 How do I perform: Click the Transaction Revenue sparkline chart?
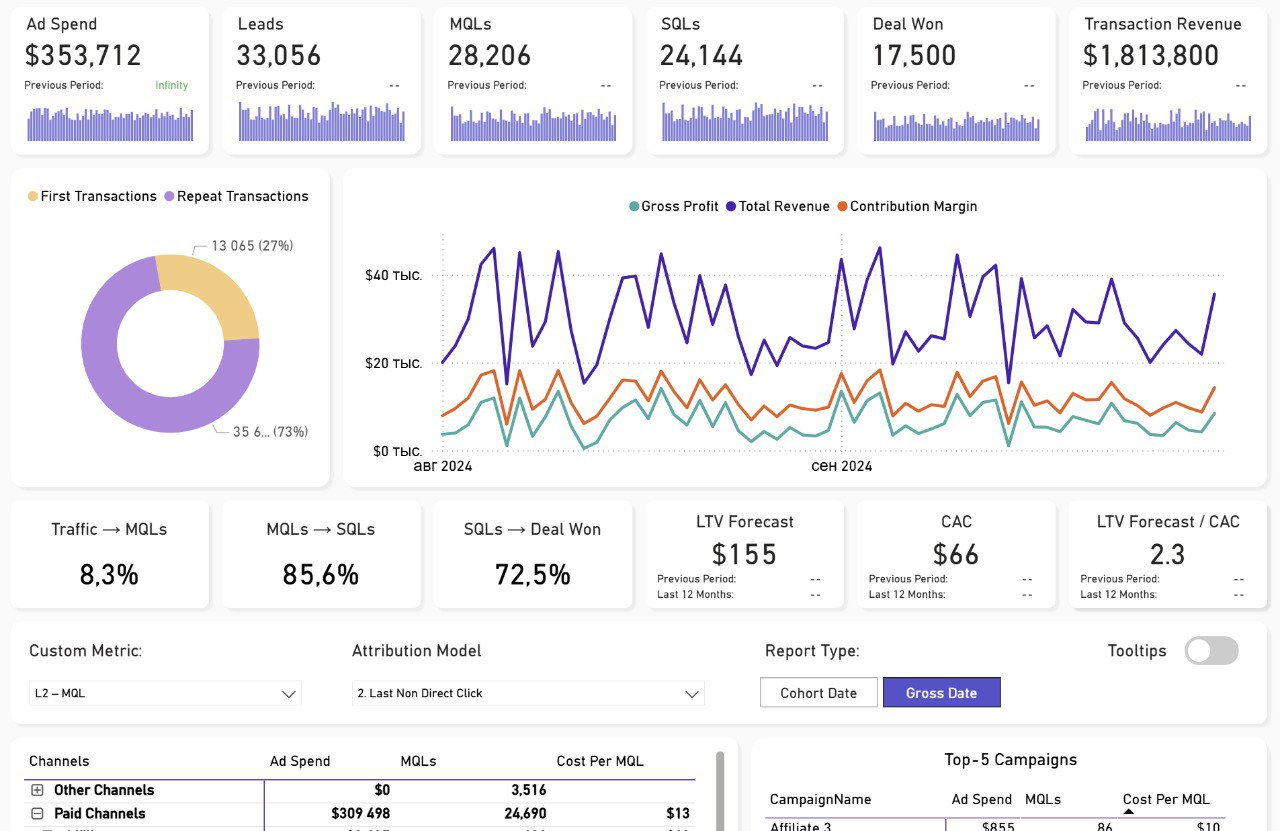point(1168,123)
